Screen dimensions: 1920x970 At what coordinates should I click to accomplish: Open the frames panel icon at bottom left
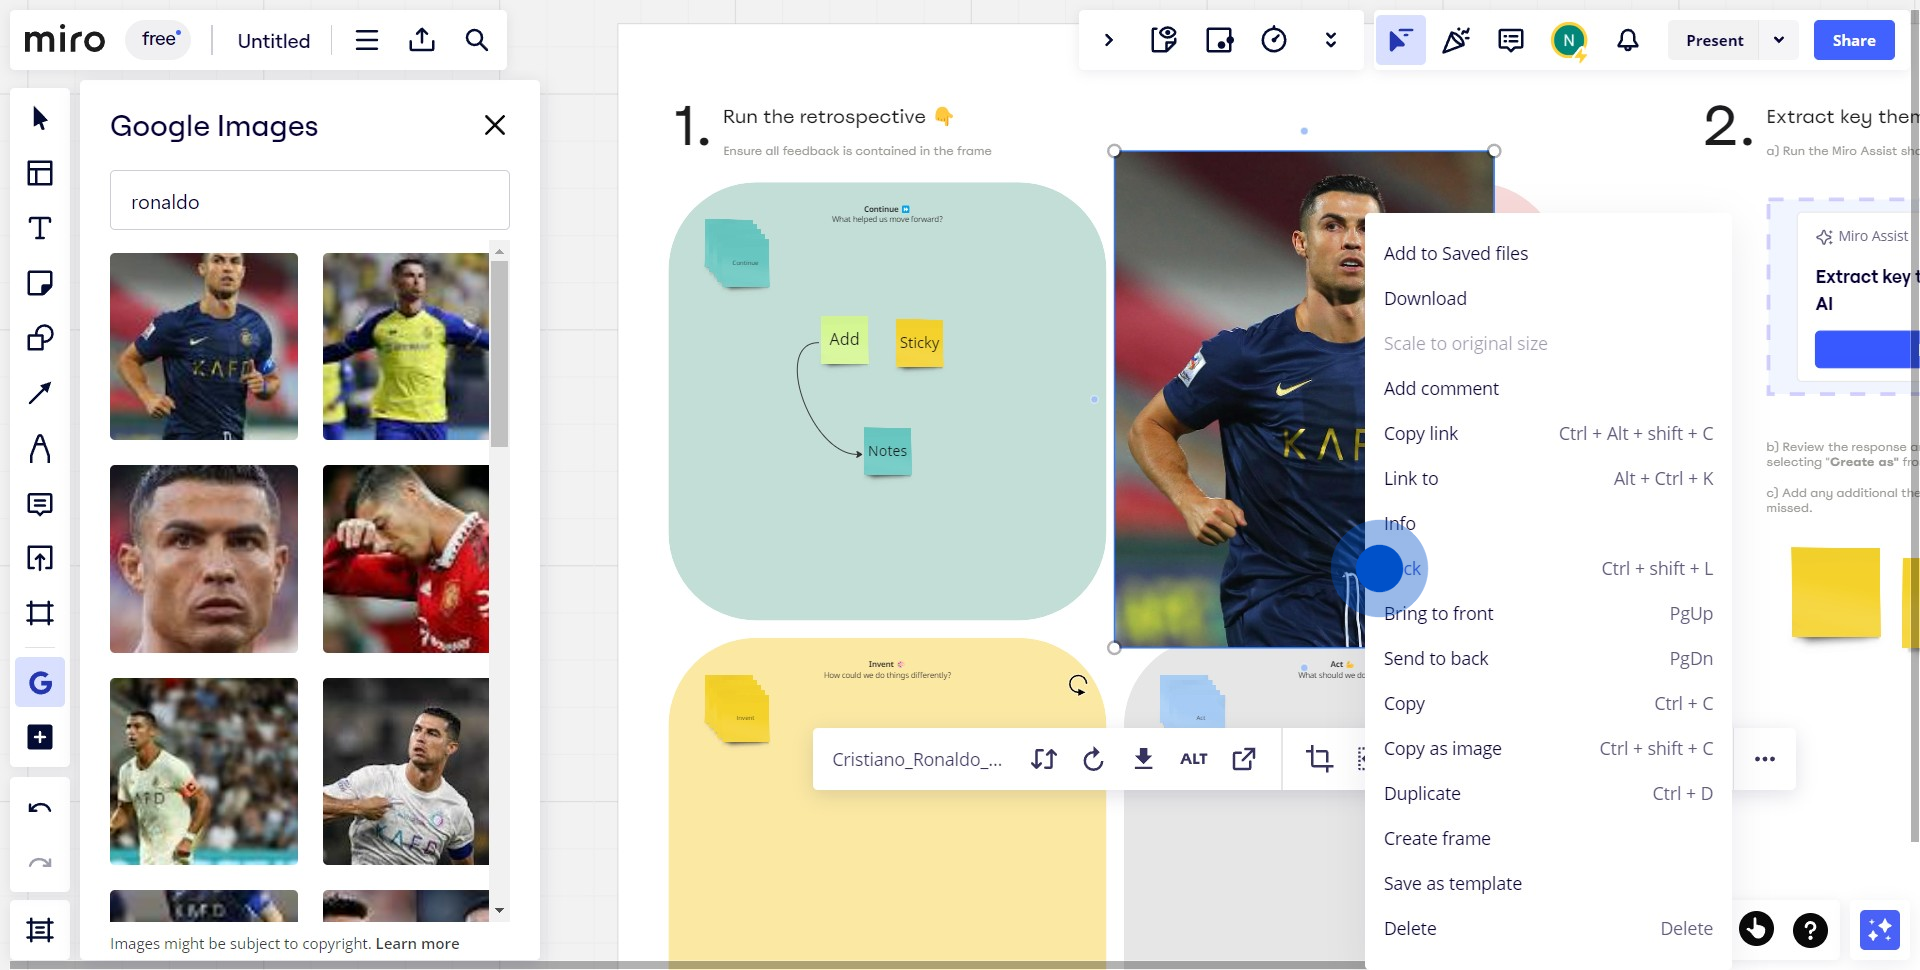point(40,930)
